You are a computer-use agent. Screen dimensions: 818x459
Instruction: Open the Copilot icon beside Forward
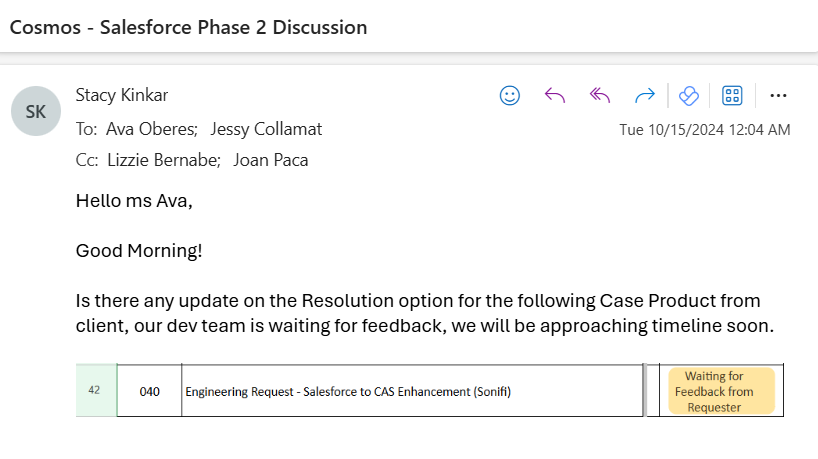[x=688, y=96]
